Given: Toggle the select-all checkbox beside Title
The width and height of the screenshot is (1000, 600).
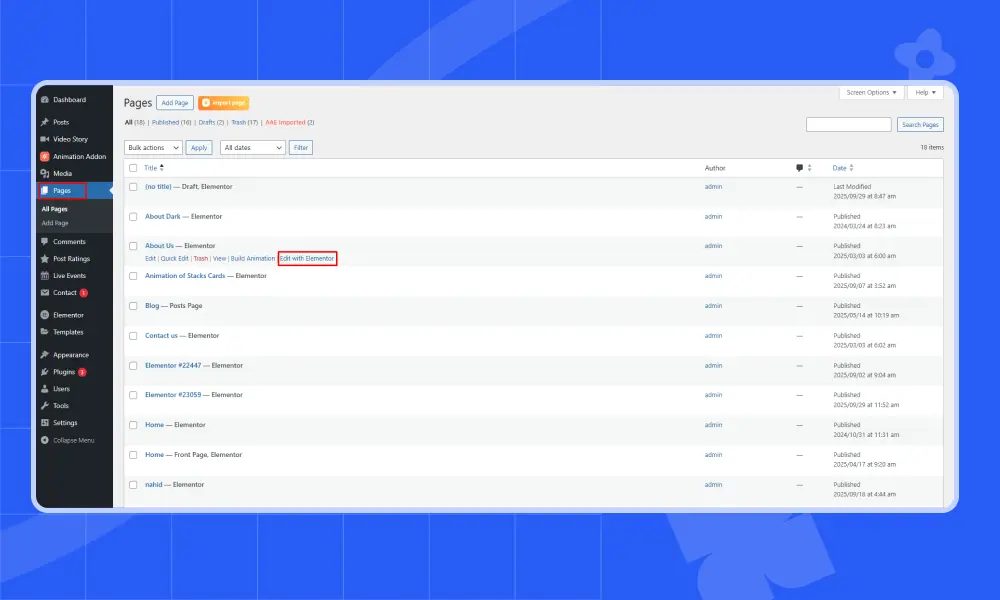Looking at the screenshot, I should pyautogui.click(x=134, y=168).
